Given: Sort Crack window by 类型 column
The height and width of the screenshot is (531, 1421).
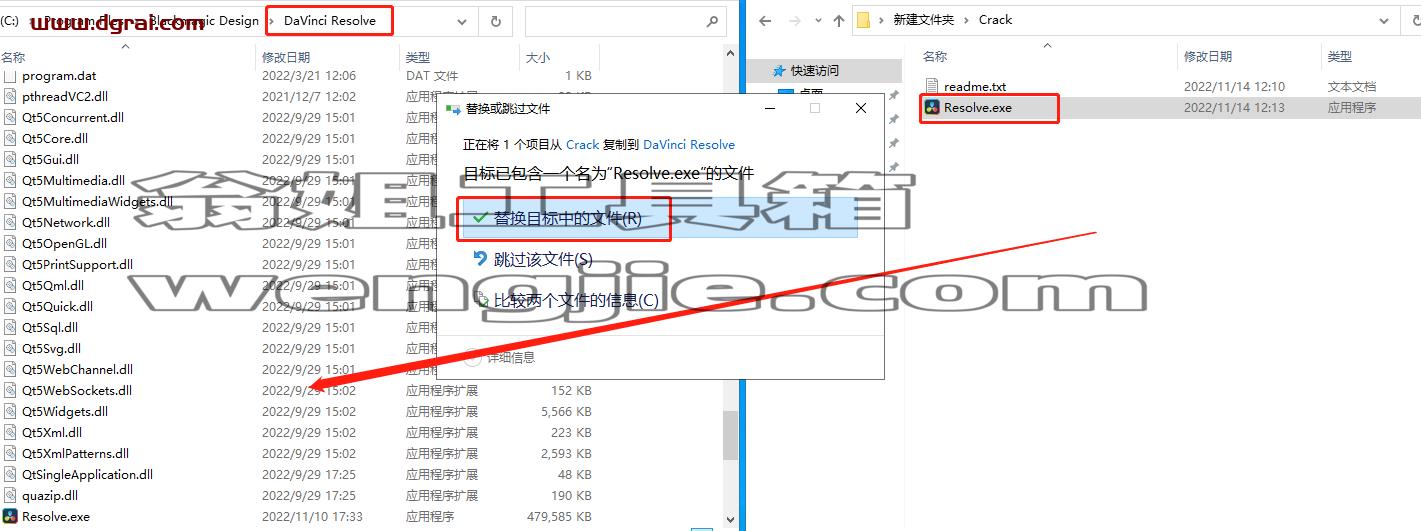Looking at the screenshot, I should pyautogui.click(x=1340, y=57).
